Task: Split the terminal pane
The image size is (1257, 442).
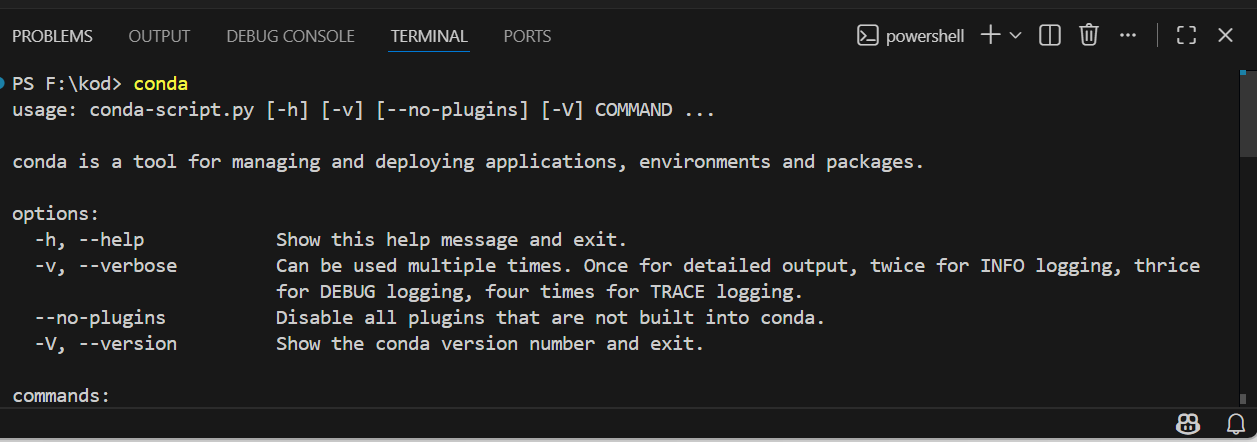Action: pyautogui.click(x=1049, y=36)
